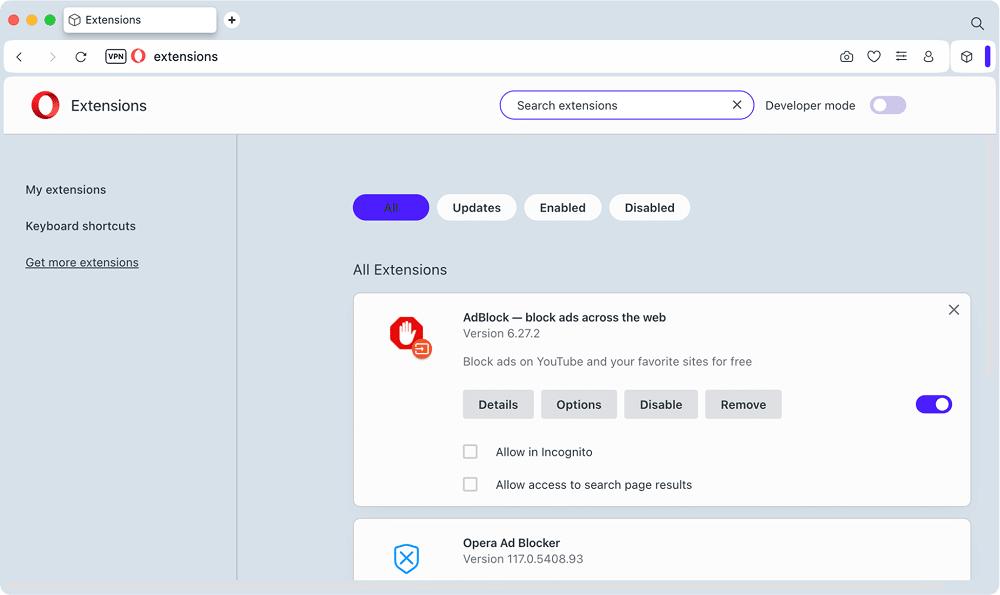The height and width of the screenshot is (595, 1000).
Task: Click the VPN badge in address bar
Action: [116, 57]
